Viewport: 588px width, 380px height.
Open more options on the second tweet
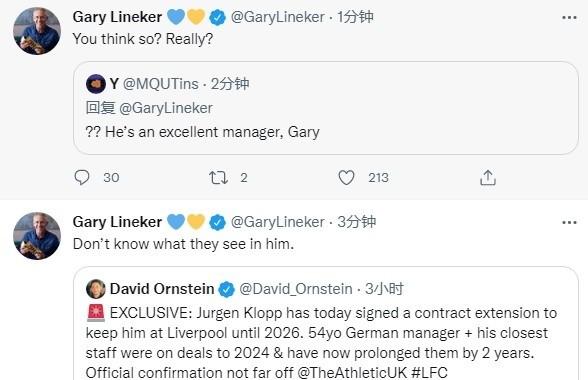pyautogui.click(x=569, y=223)
